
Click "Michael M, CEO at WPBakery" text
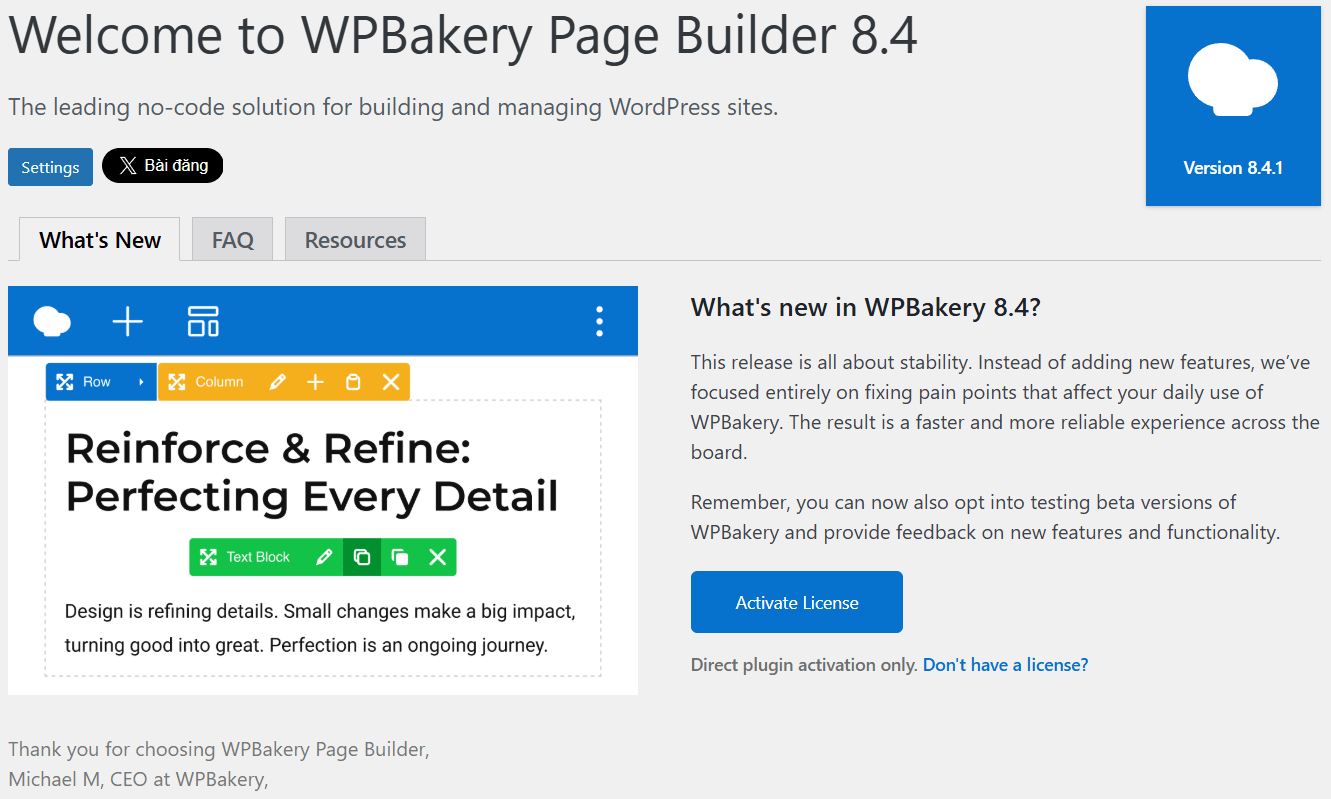138,779
